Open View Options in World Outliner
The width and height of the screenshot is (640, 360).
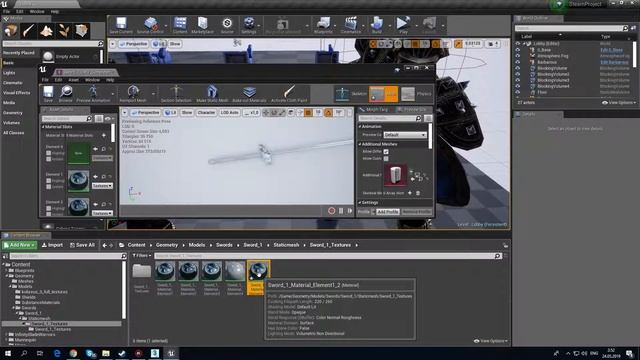point(619,102)
